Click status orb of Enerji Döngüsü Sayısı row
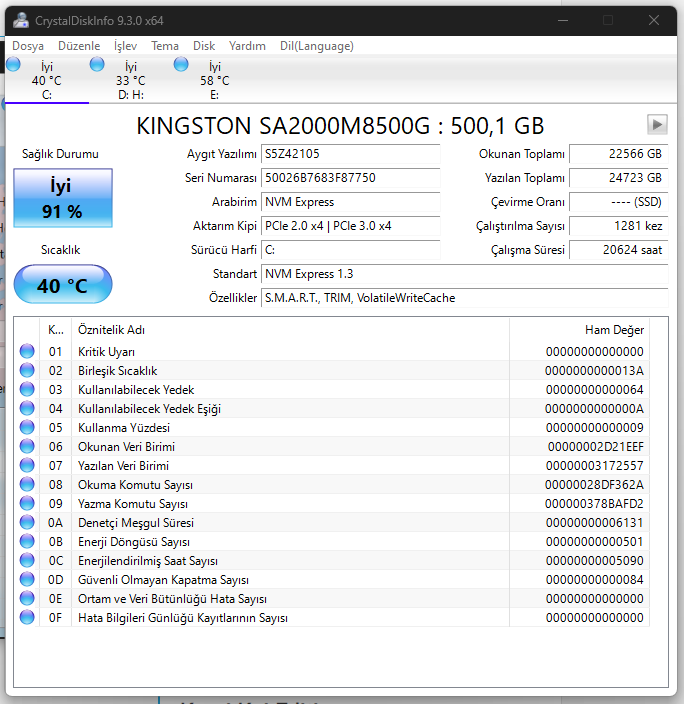 point(27,541)
